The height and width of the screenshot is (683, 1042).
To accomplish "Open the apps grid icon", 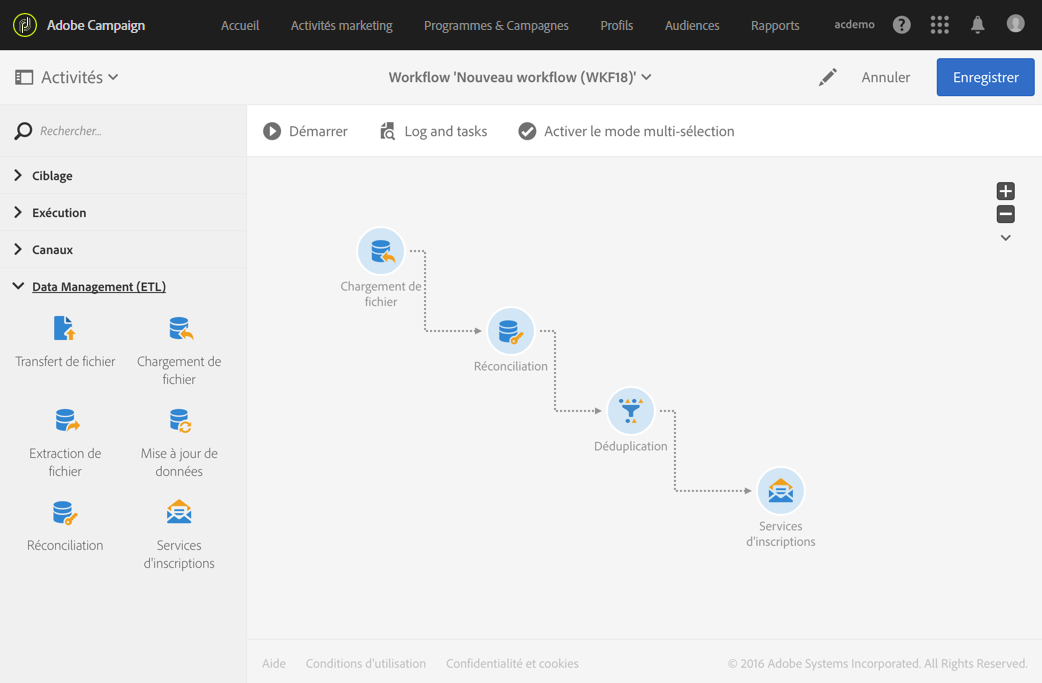I will click(939, 25).
